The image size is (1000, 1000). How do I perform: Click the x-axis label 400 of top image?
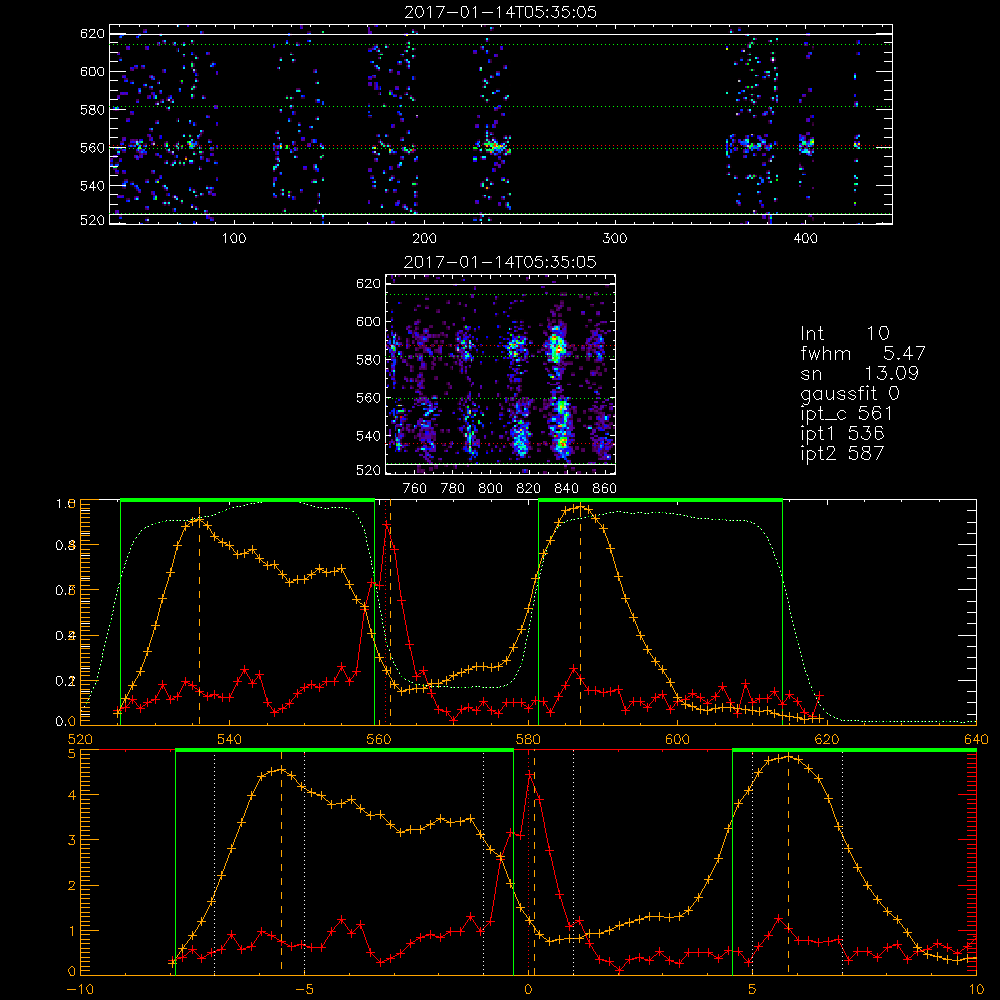pyautogui.click(x=805, y=239)
